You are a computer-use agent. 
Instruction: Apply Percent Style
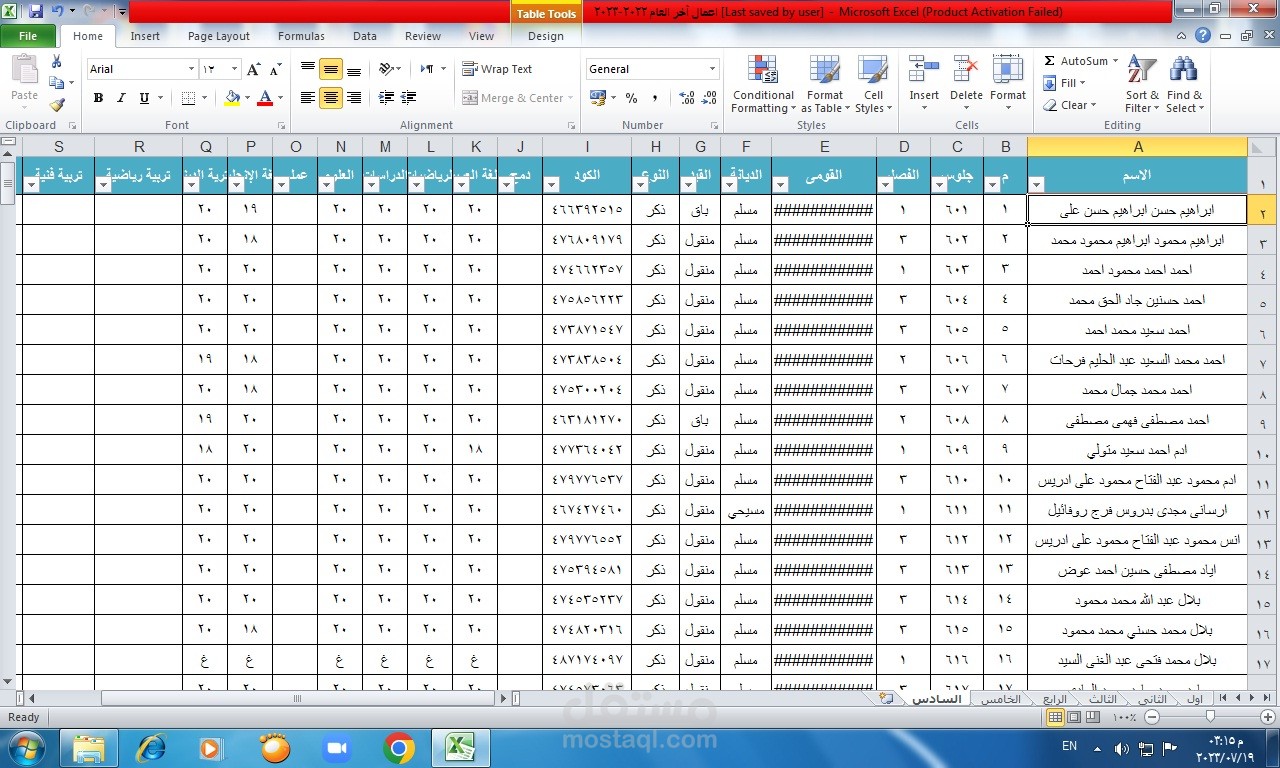[x=631, y=98]
